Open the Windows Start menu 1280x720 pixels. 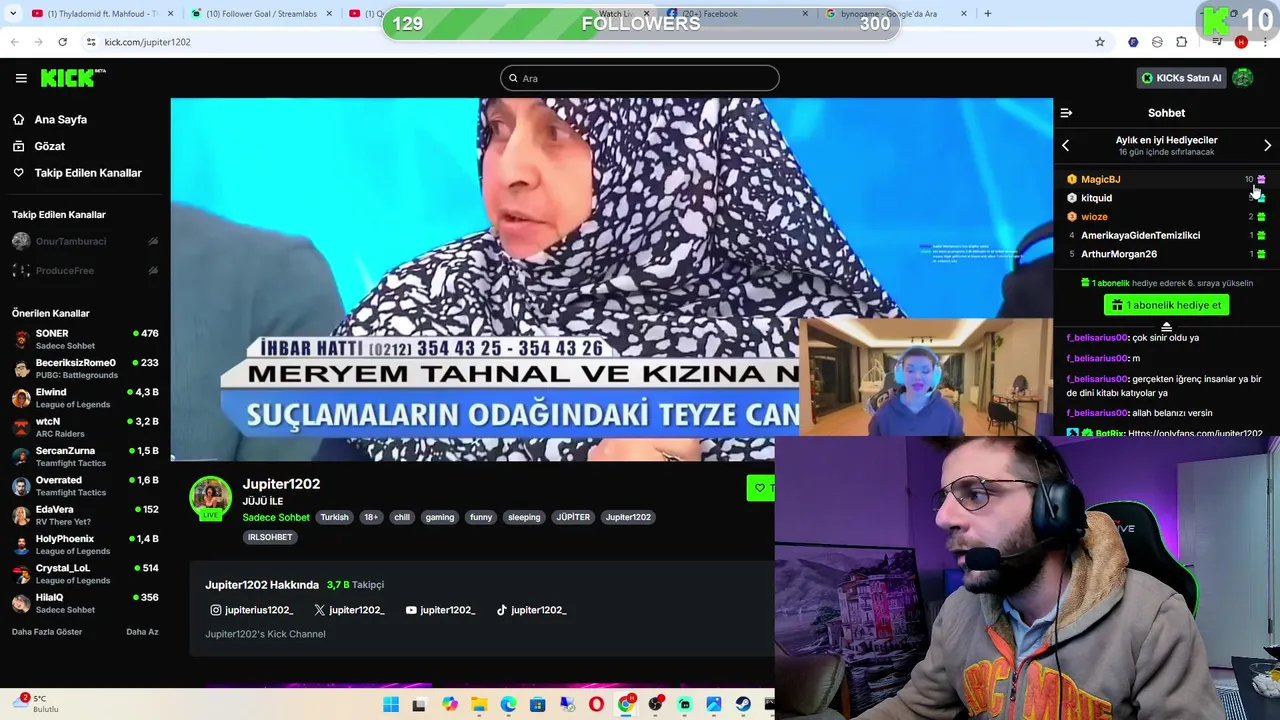[x=391, y=705]
